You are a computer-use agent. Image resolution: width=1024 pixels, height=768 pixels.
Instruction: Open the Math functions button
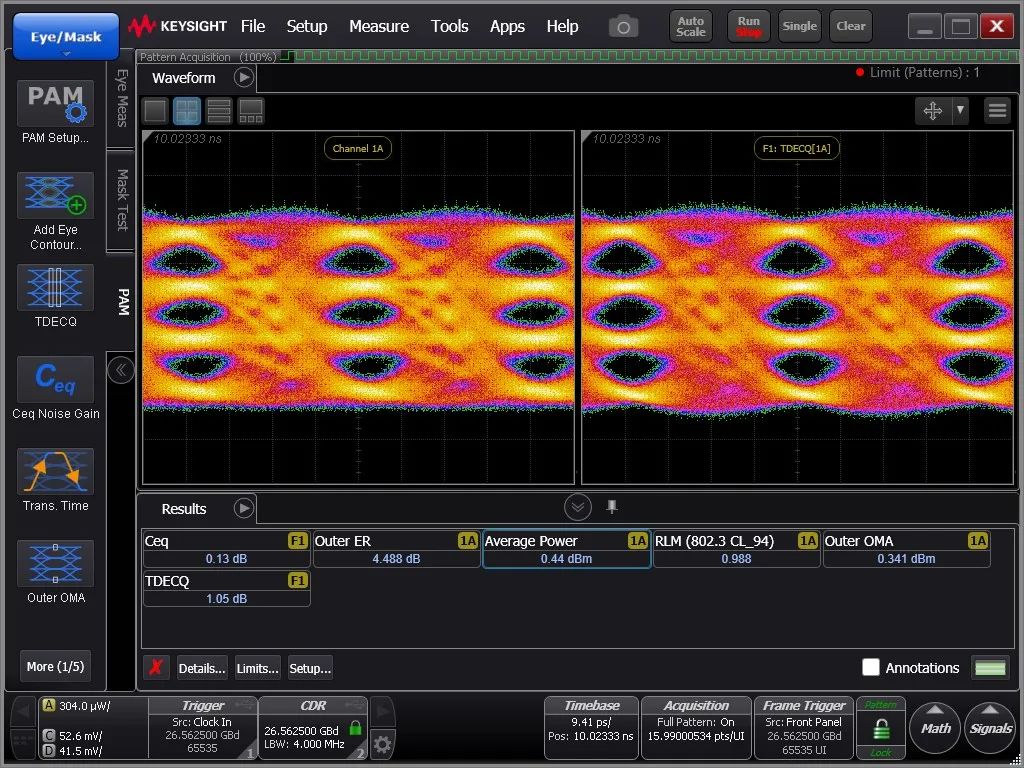click(x=935, y=728)
